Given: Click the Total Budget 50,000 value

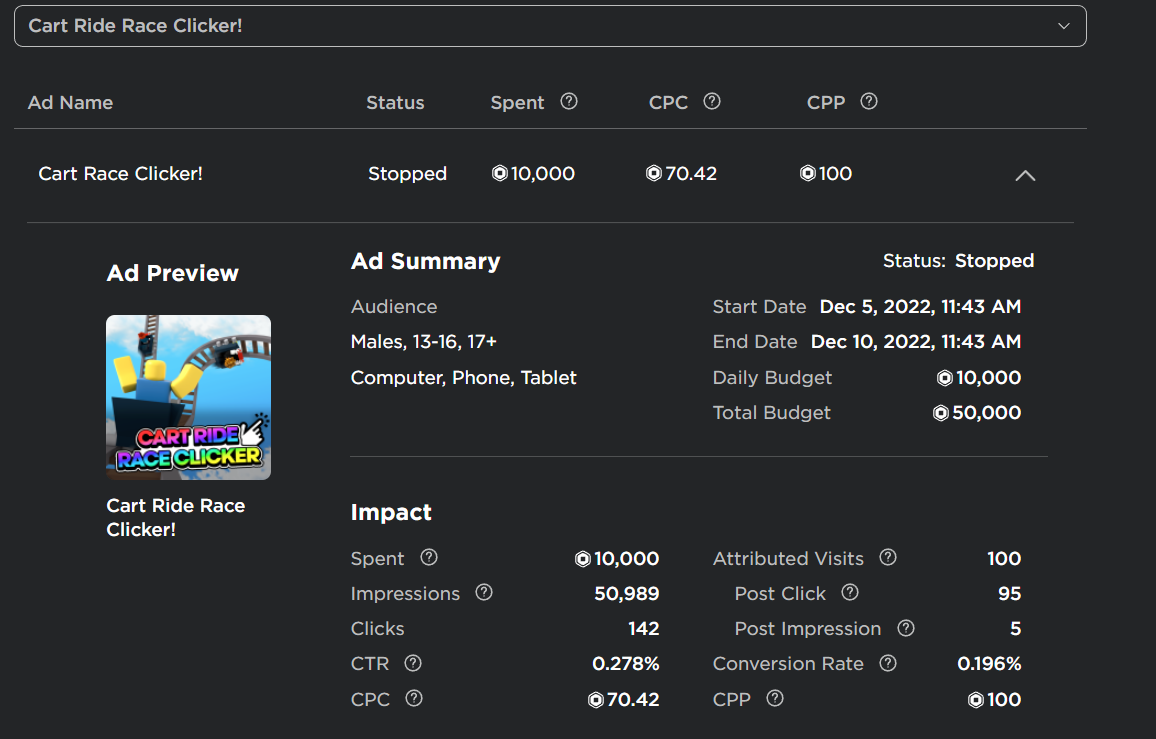Looking at the screenshot, I should pyautogui.click(x=977, y=412).
